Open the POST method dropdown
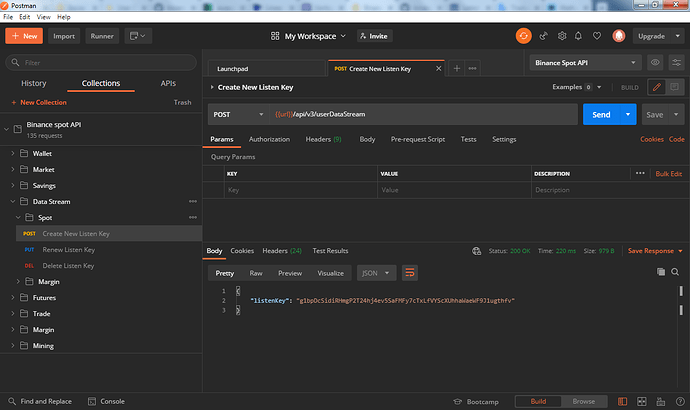The height and width of the screenshot is (410, 690). click(237, 115)
